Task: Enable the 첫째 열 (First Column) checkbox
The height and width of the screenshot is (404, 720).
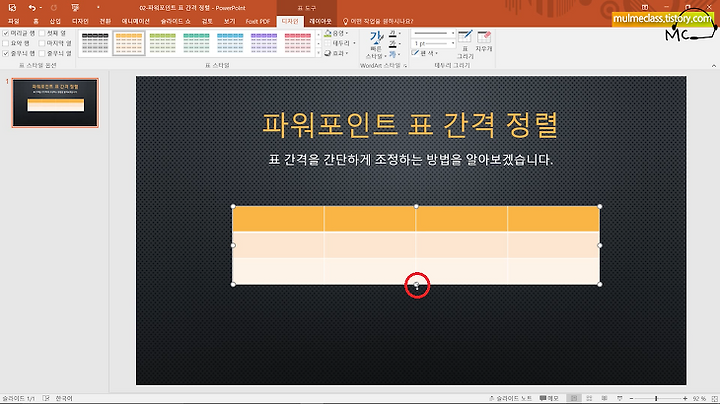Action: tap(42, 33)
